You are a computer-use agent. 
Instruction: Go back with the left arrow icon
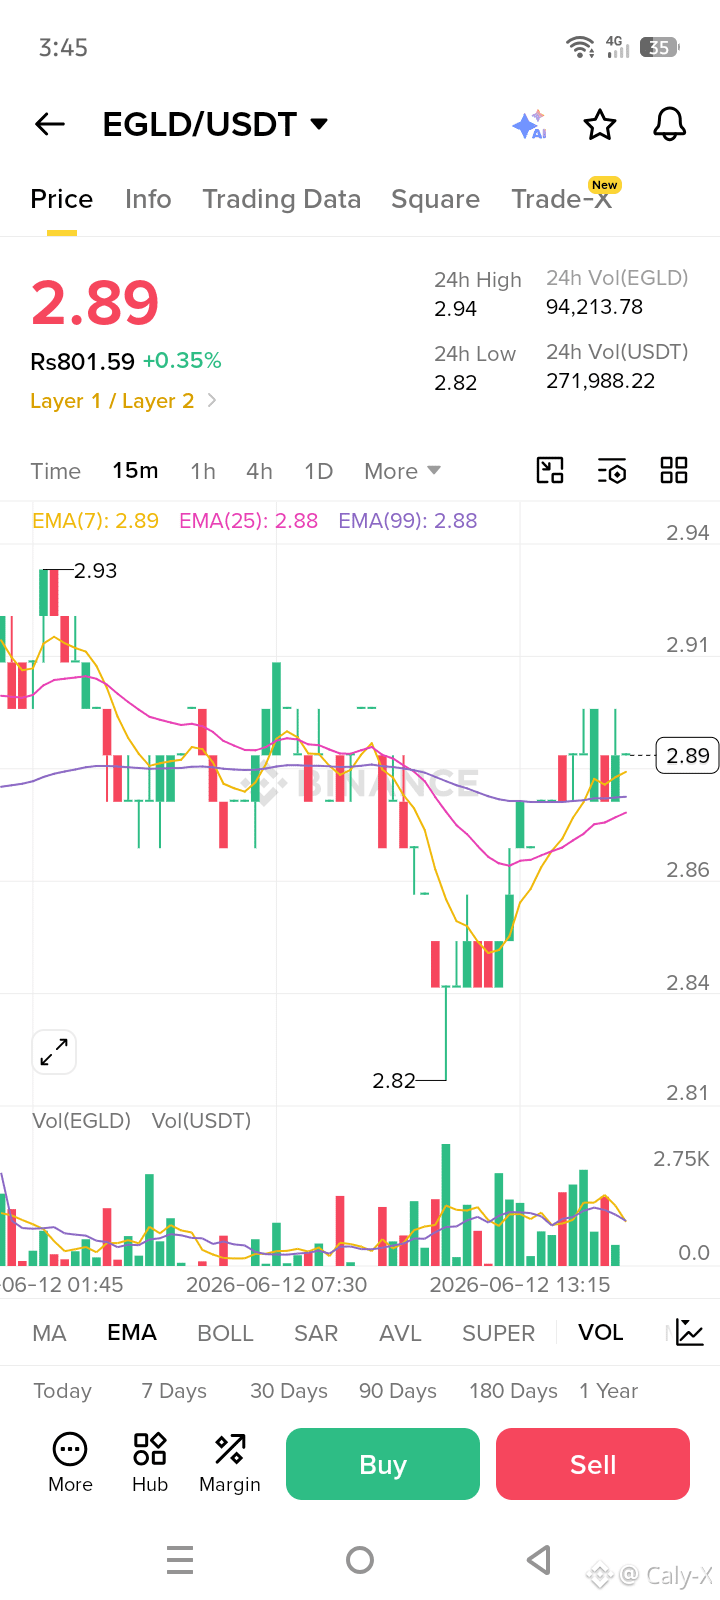coord(50,124)
